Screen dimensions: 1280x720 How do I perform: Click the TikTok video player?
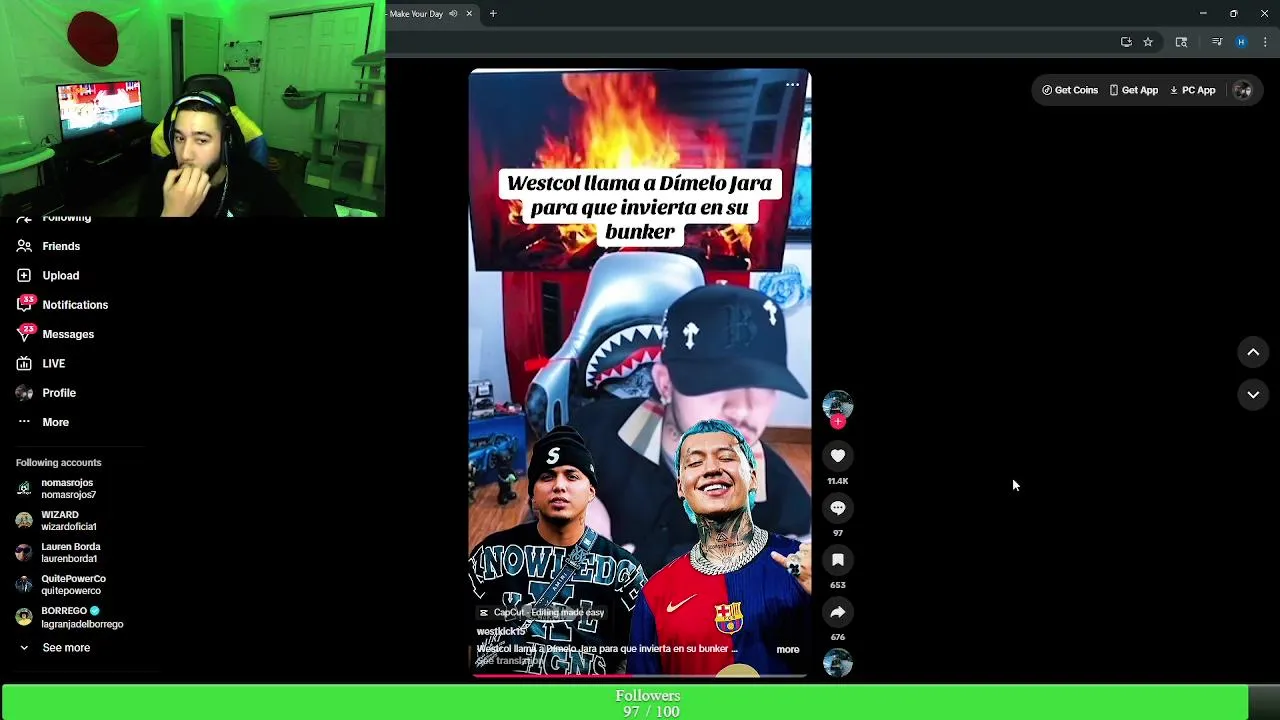(640, 374)
